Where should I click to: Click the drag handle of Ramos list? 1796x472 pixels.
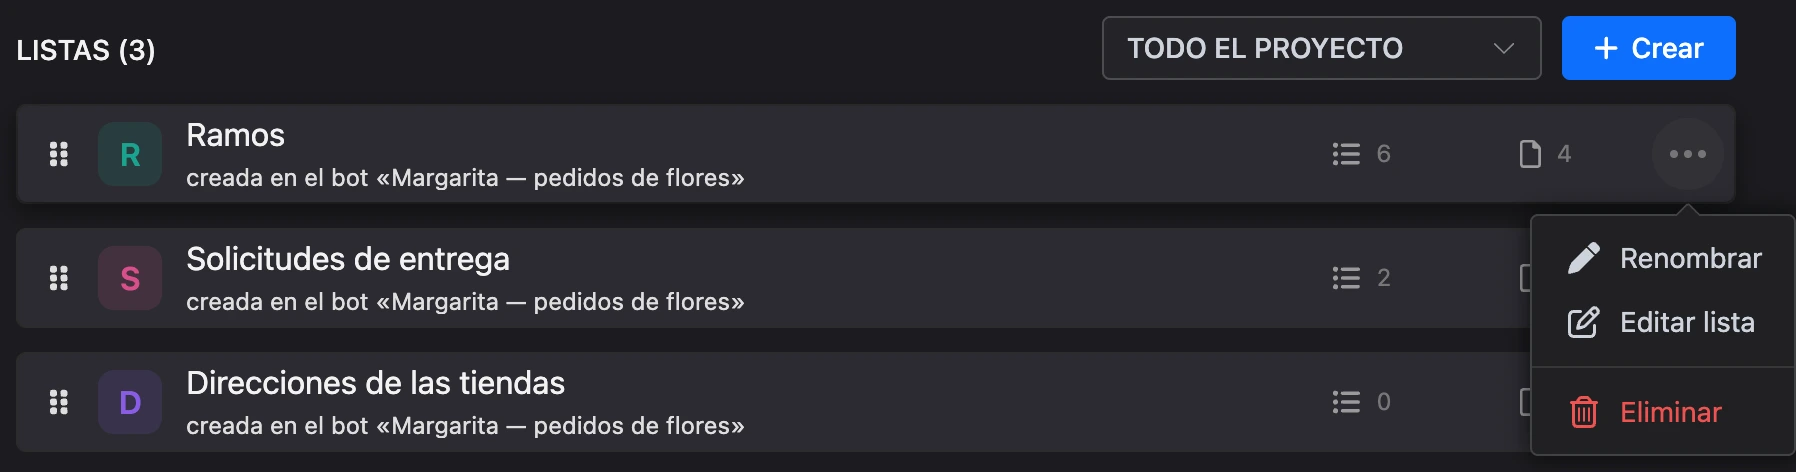(59, 154)
